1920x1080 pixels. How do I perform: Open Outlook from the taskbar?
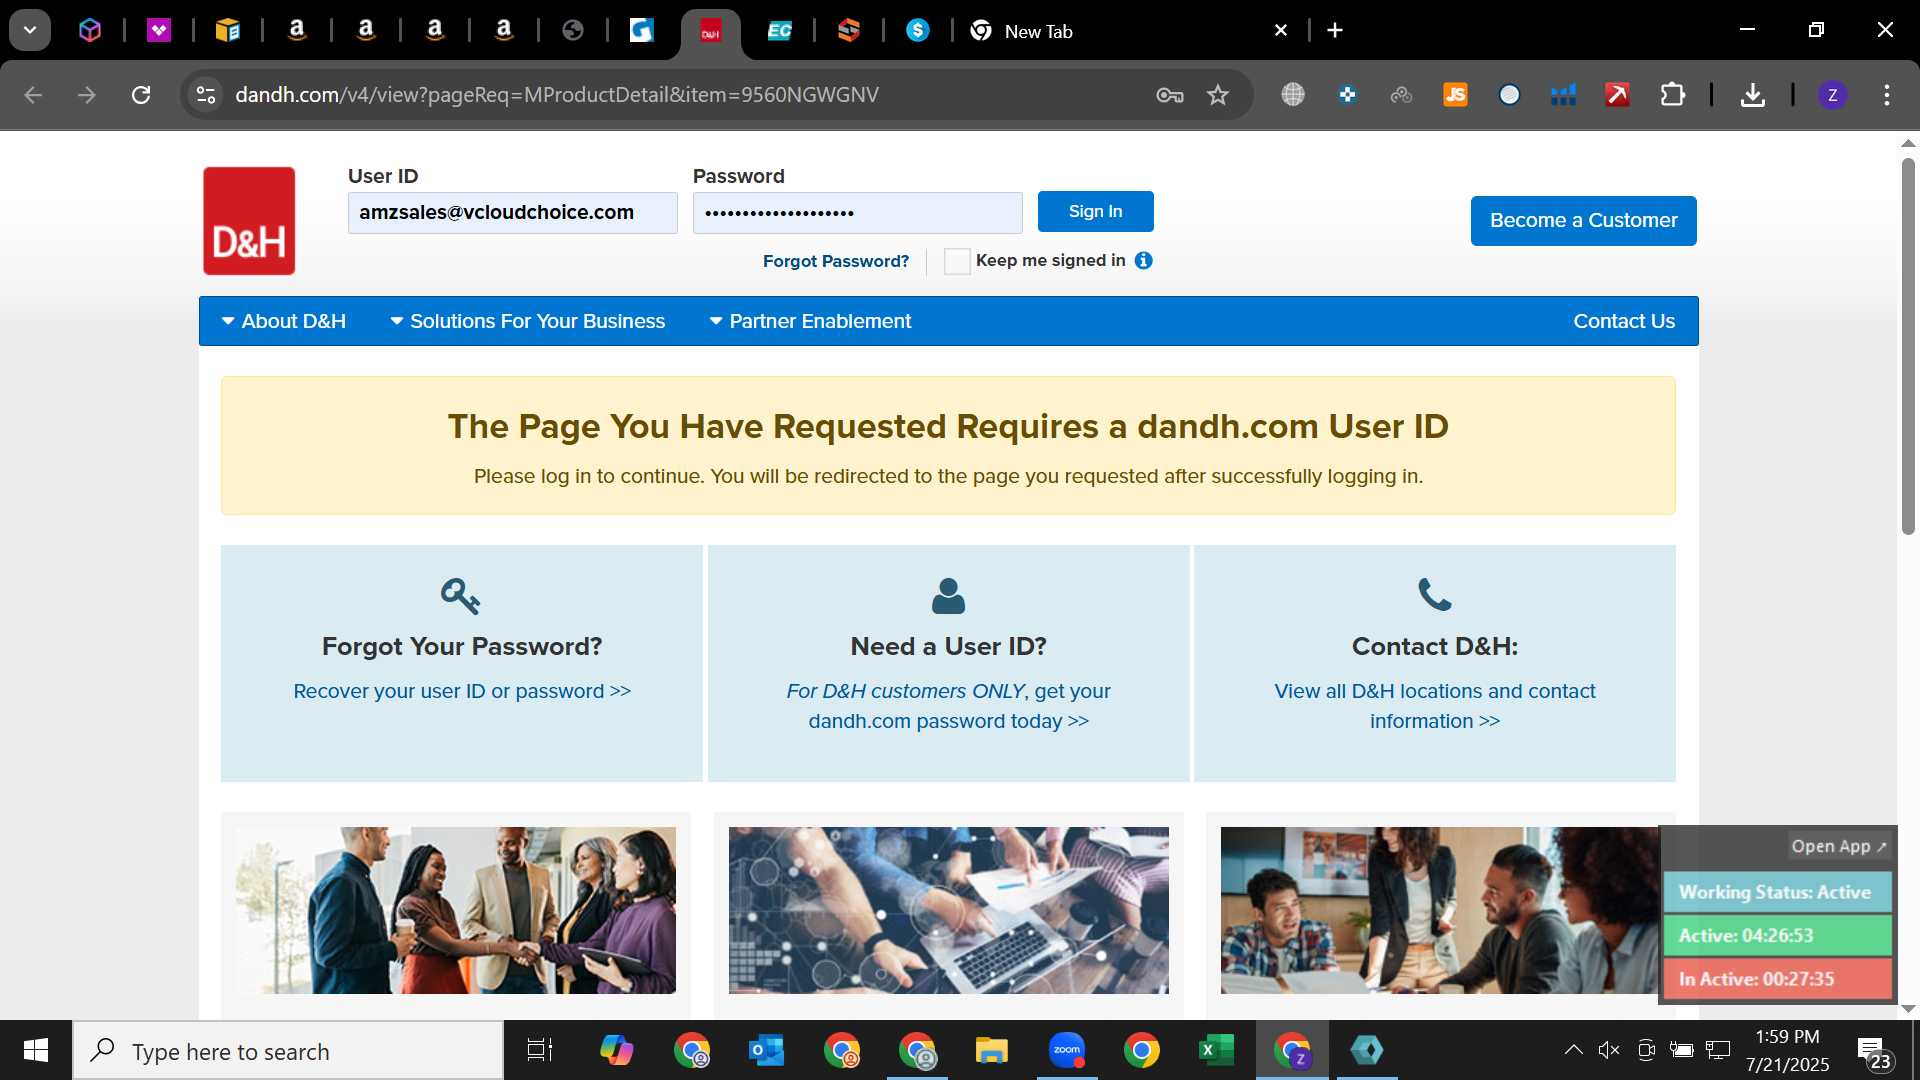[767, 1050]
